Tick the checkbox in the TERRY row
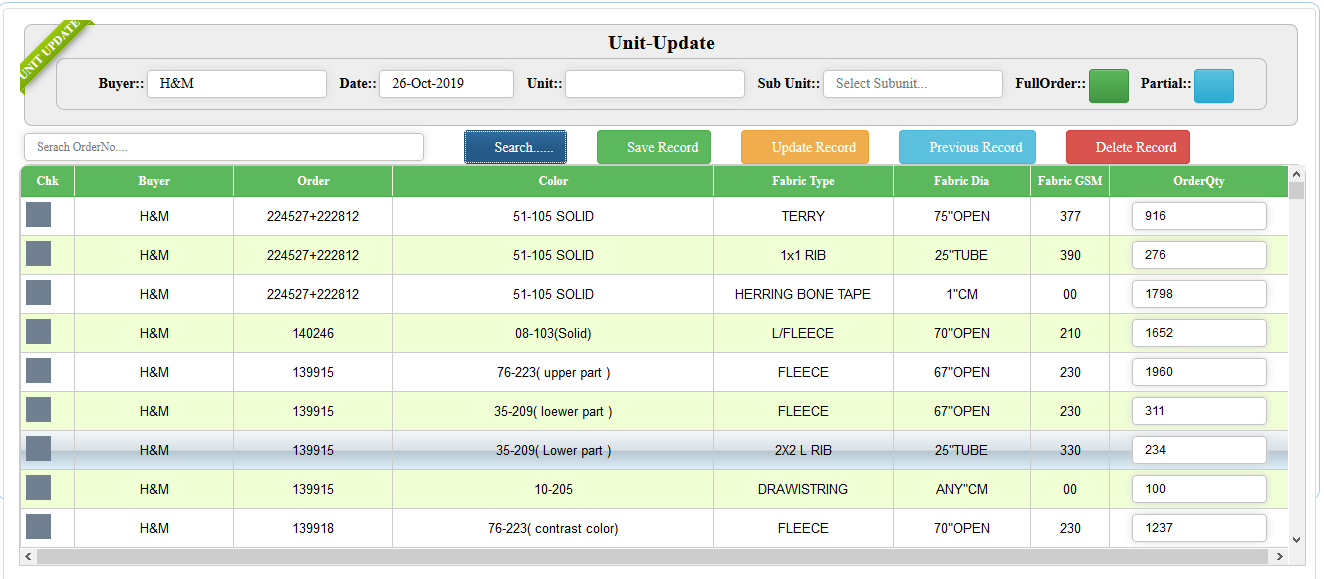The height and width of the screenshot is (579, 1324). click(x=38, y=215)
